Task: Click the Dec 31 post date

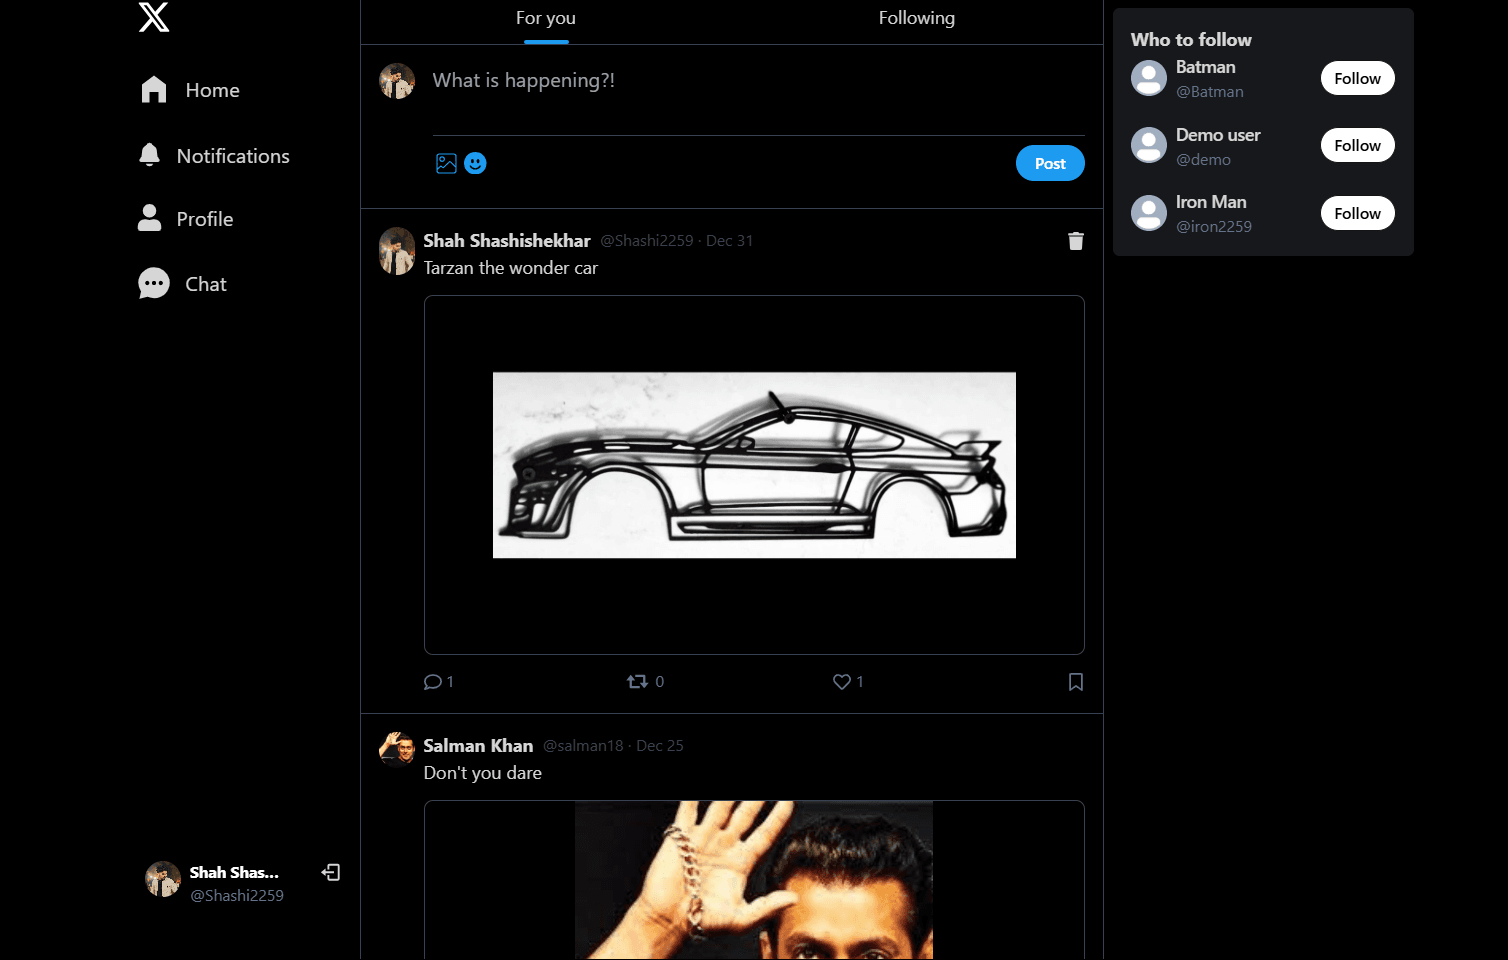Action: (730, 241)
